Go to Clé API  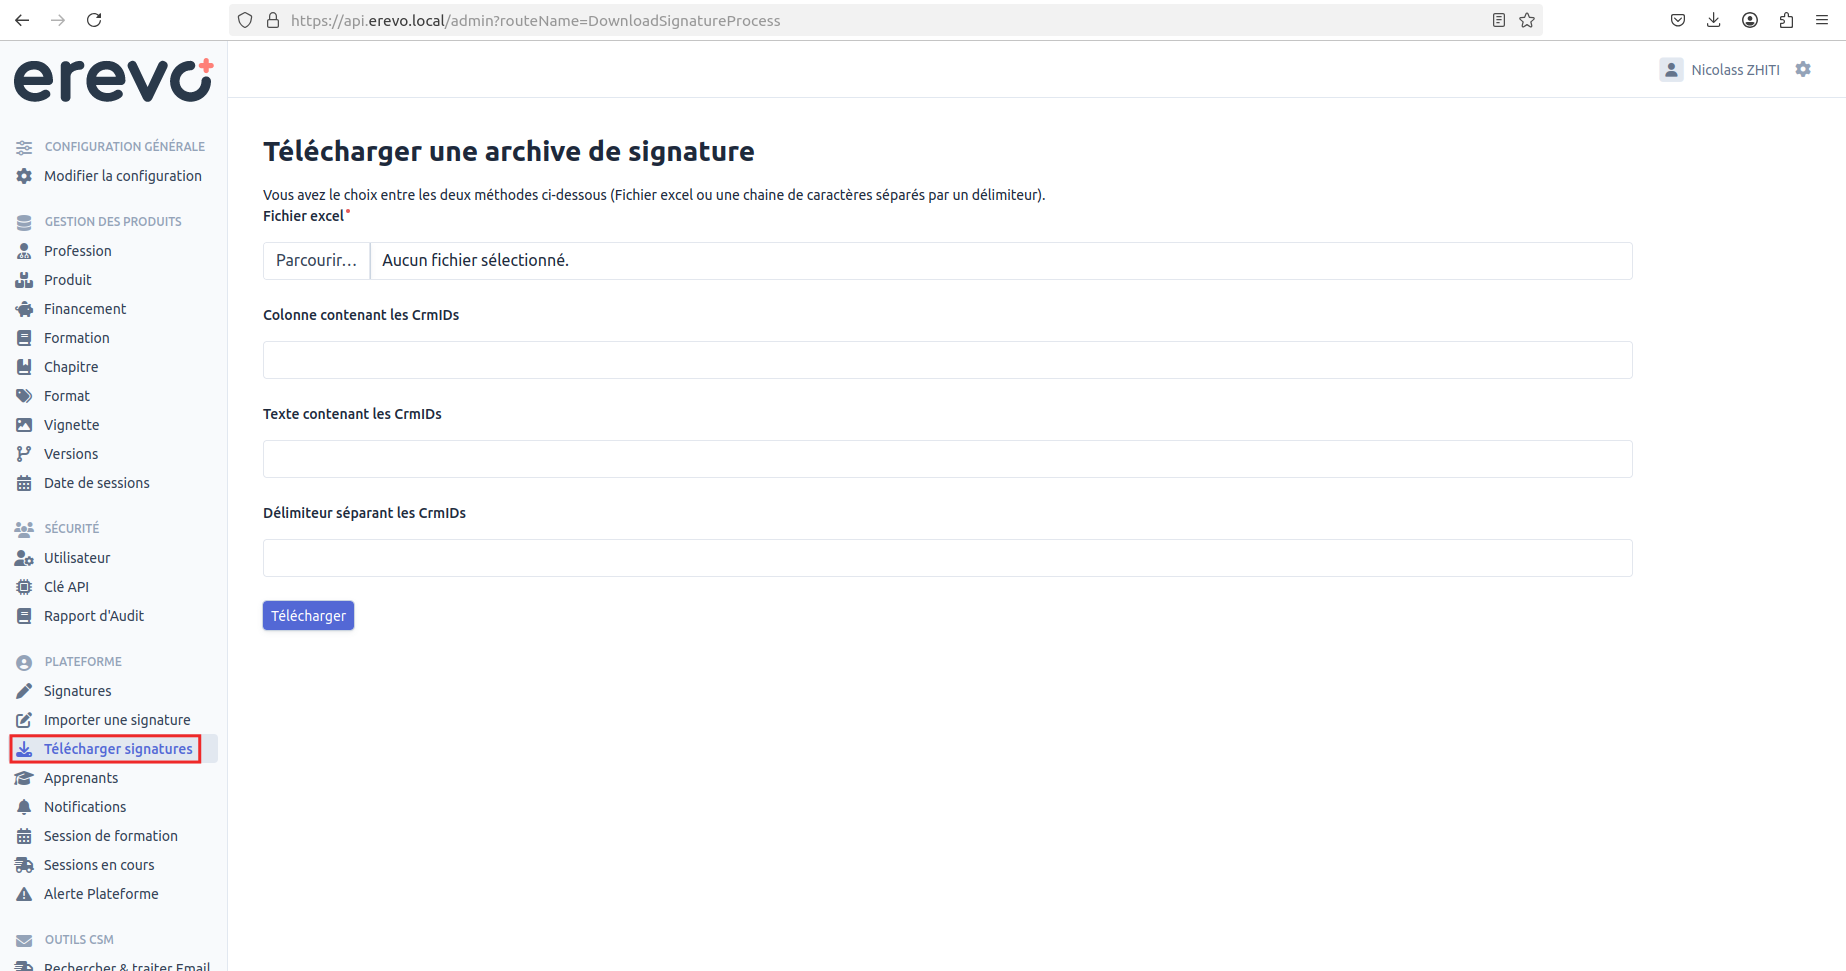pyautogui.click(x=66, y=587)
